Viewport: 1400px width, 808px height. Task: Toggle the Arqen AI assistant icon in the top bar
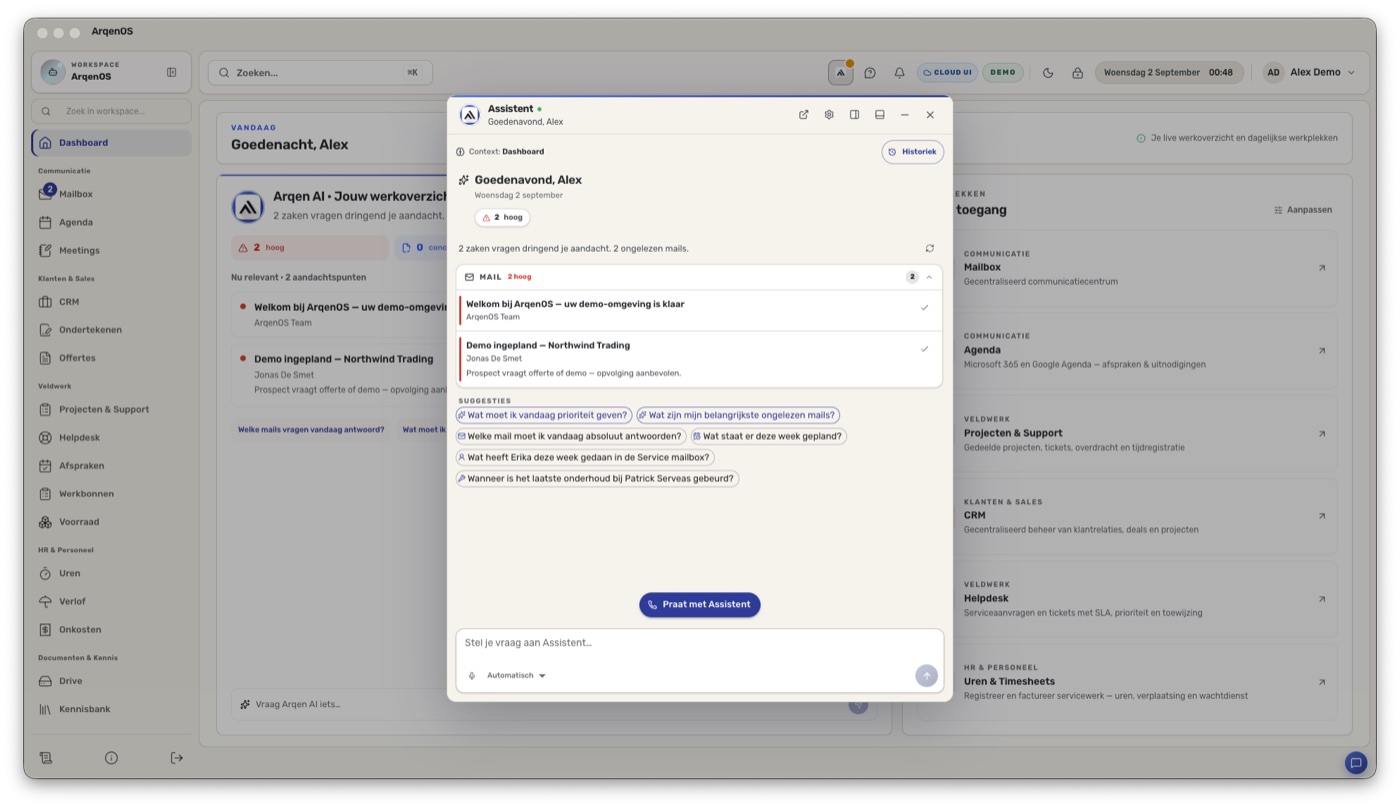pos(841,73)
